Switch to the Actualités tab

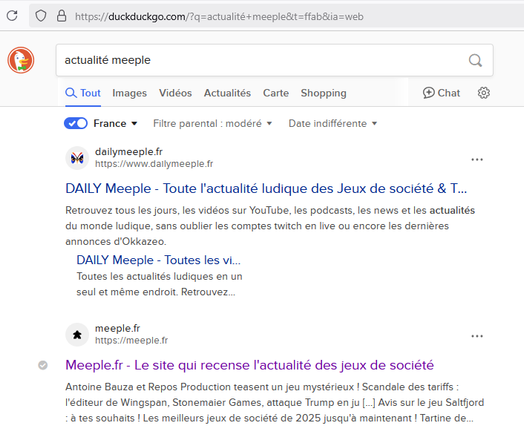point(227,93)
